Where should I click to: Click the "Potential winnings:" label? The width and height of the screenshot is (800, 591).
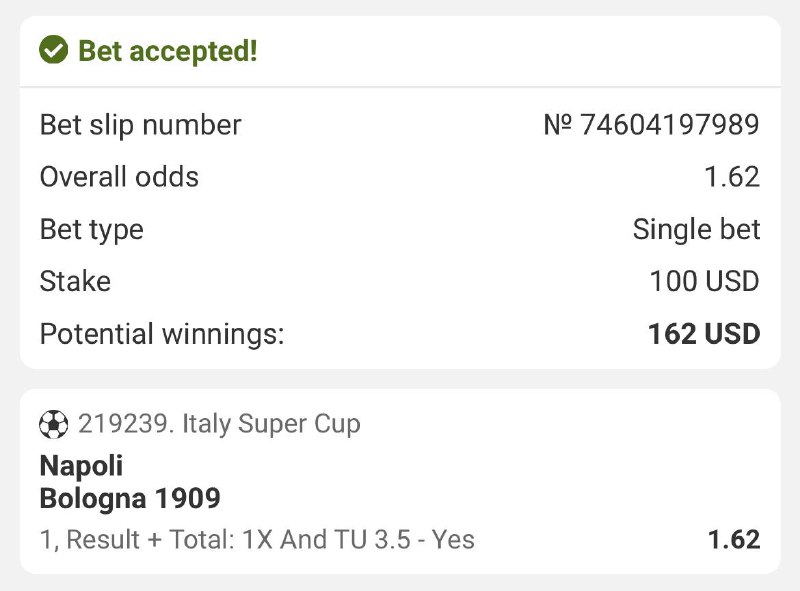(162, 333)
